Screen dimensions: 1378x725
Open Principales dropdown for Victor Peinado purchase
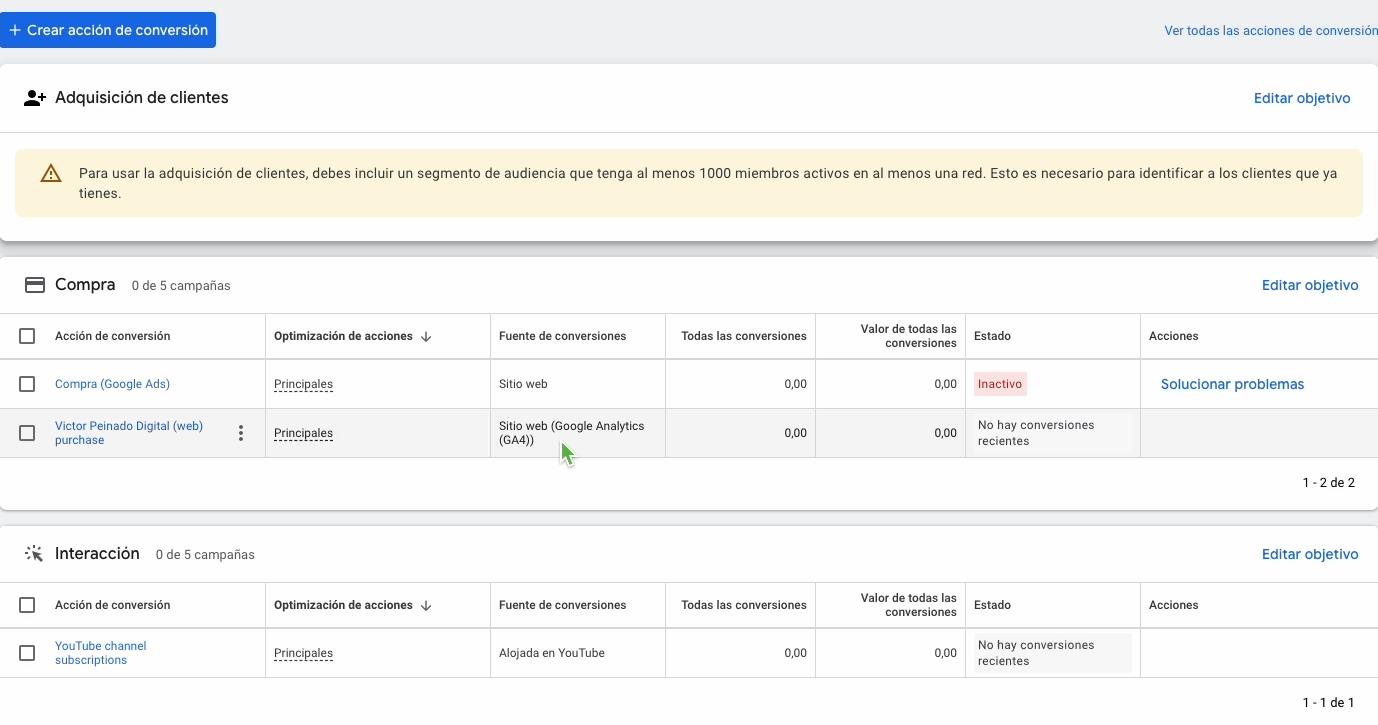point(303,433)
